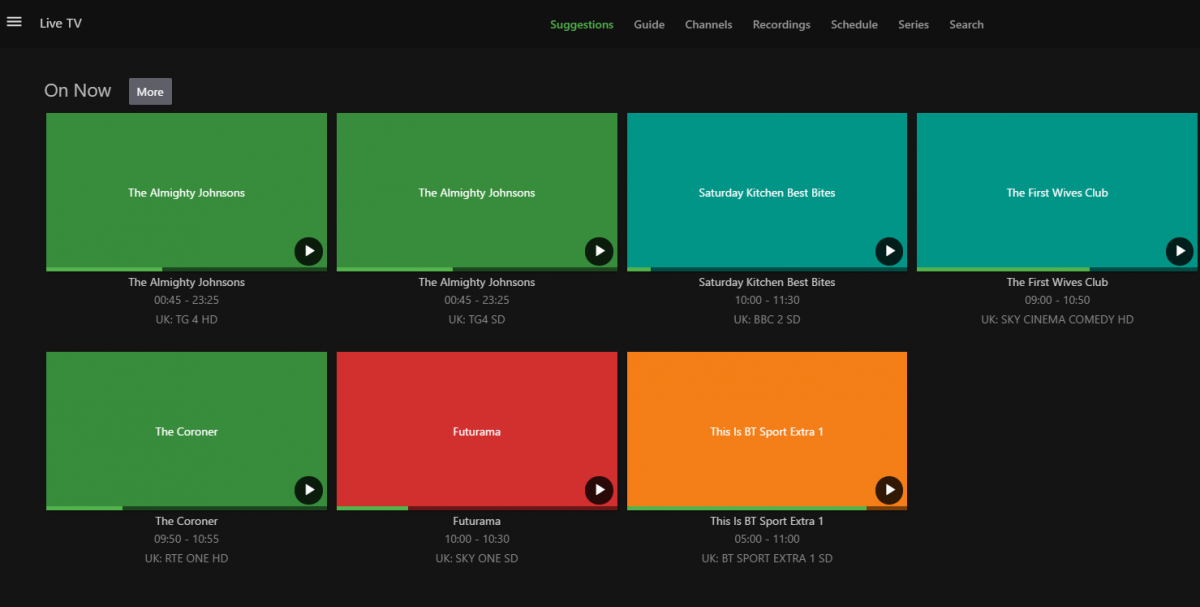Start playing Futurama on Sky One

pos(598,490)
